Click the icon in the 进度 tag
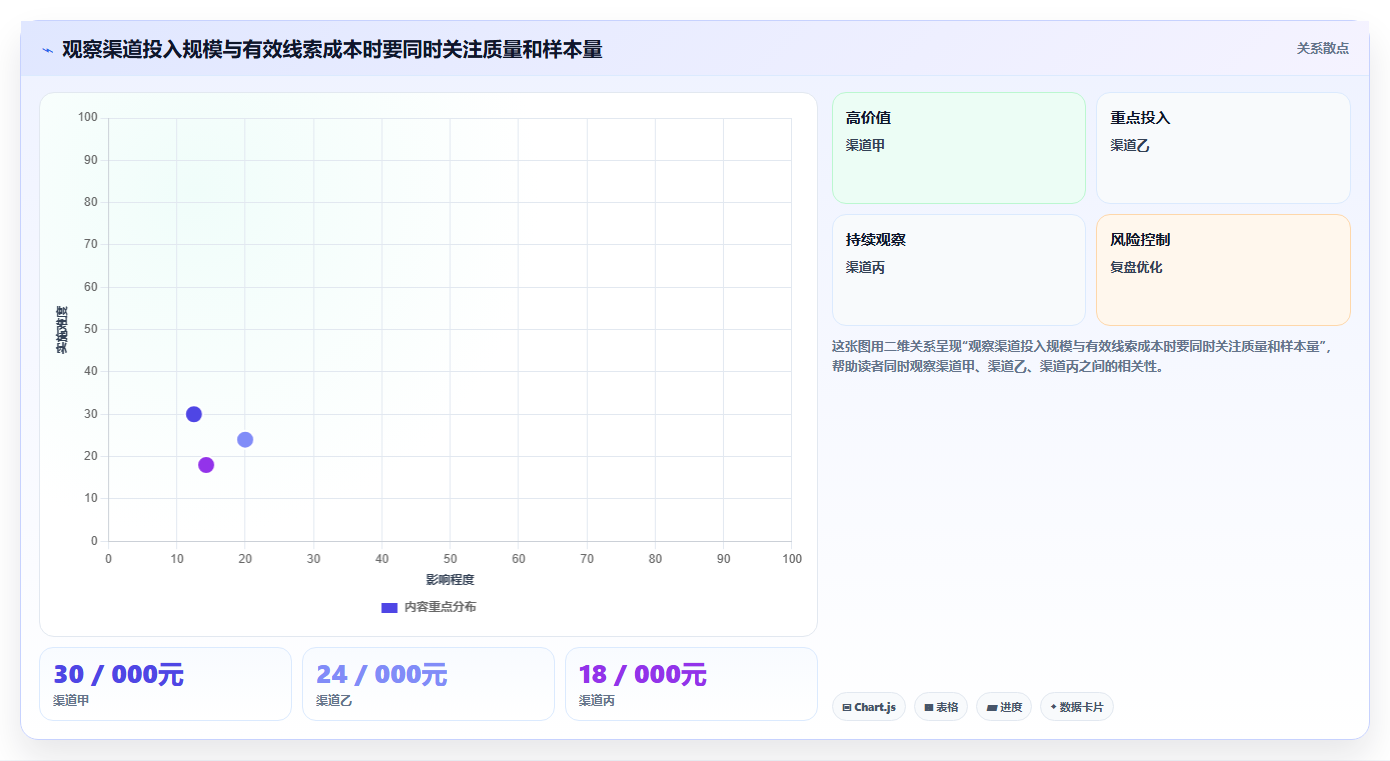This screenshot has height=761, width=1390. click(x=992, y=708)
